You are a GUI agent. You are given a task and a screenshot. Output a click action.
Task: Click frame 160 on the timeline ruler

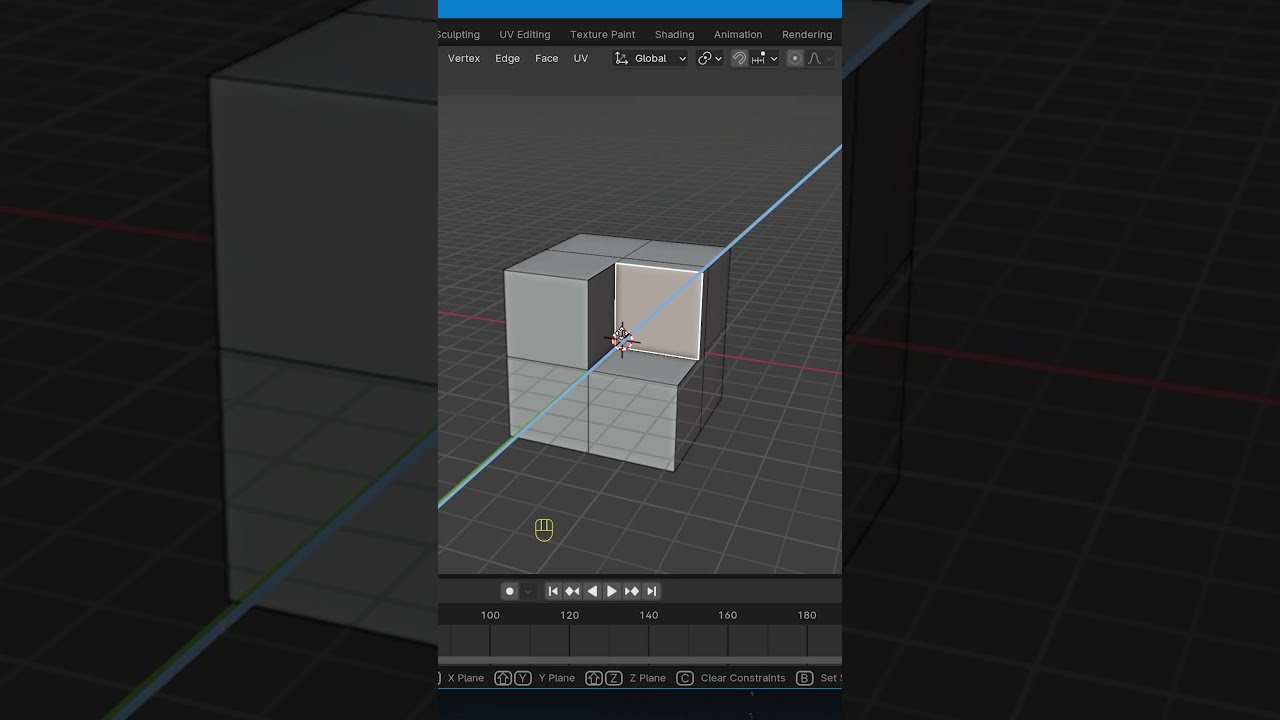pos(728,615)
